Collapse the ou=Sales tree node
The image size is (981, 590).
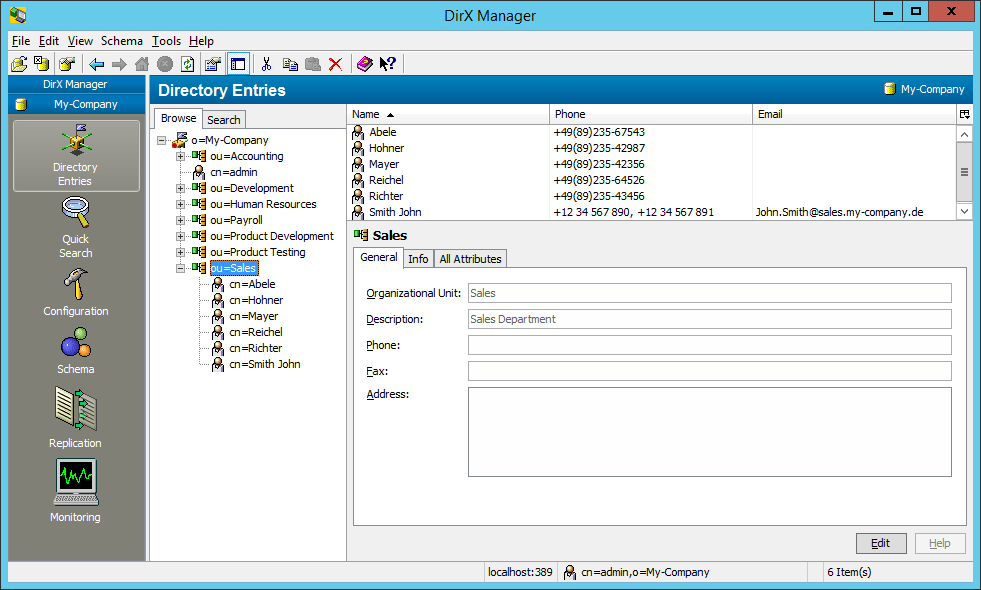point(180,268)
